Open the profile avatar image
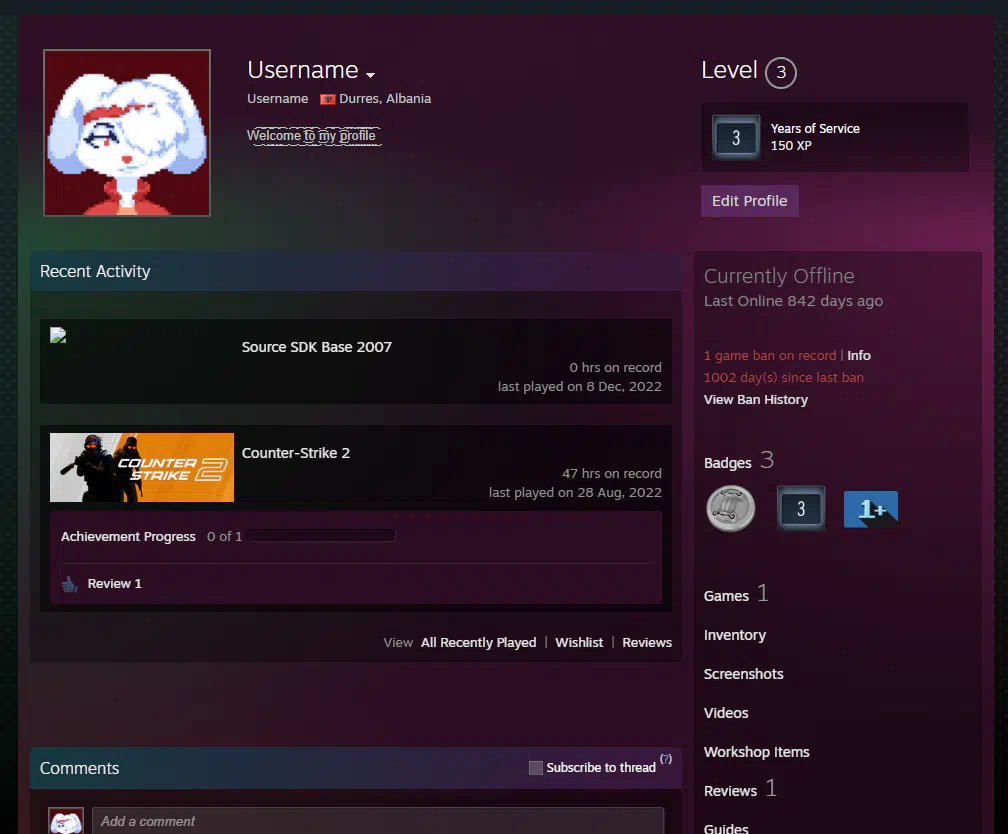The height and width of the screenshot is (834, 1008). click(127, 133)
